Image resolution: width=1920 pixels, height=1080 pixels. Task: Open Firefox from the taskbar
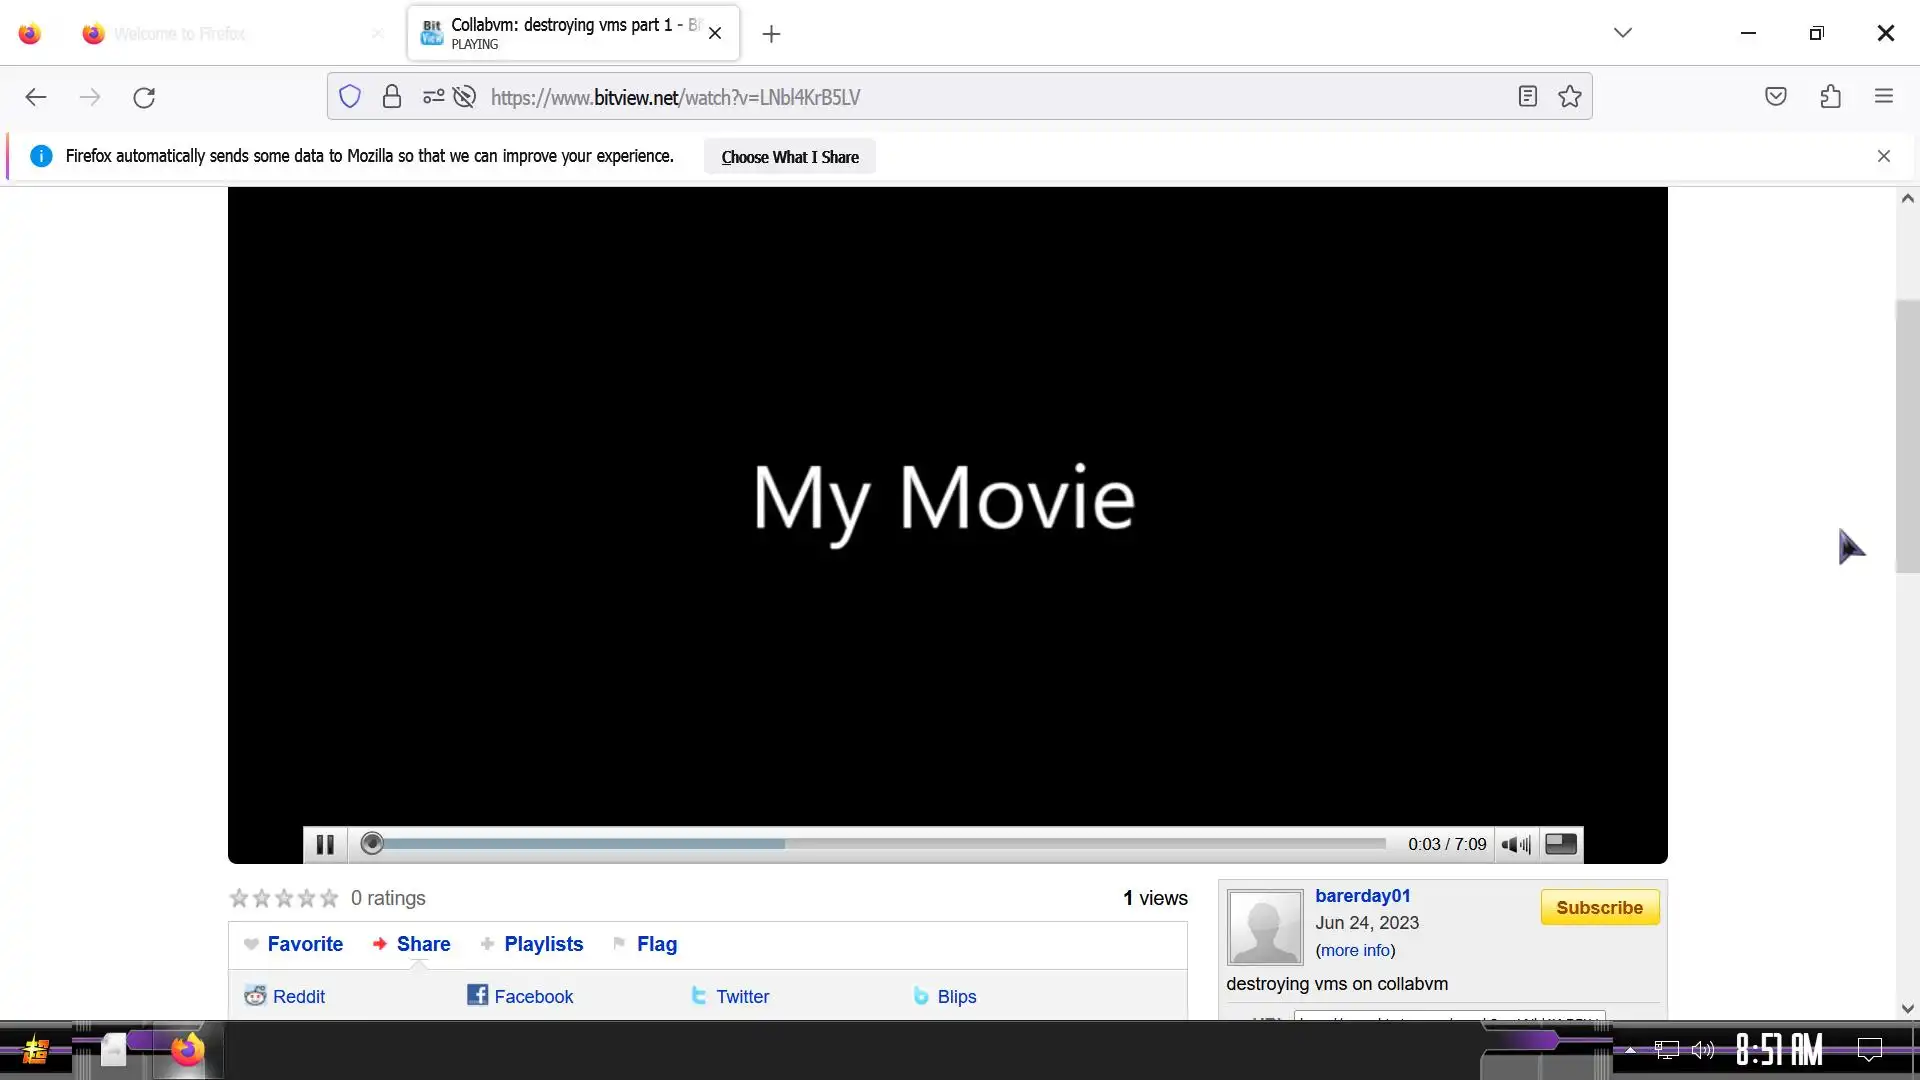point(187,1050)
